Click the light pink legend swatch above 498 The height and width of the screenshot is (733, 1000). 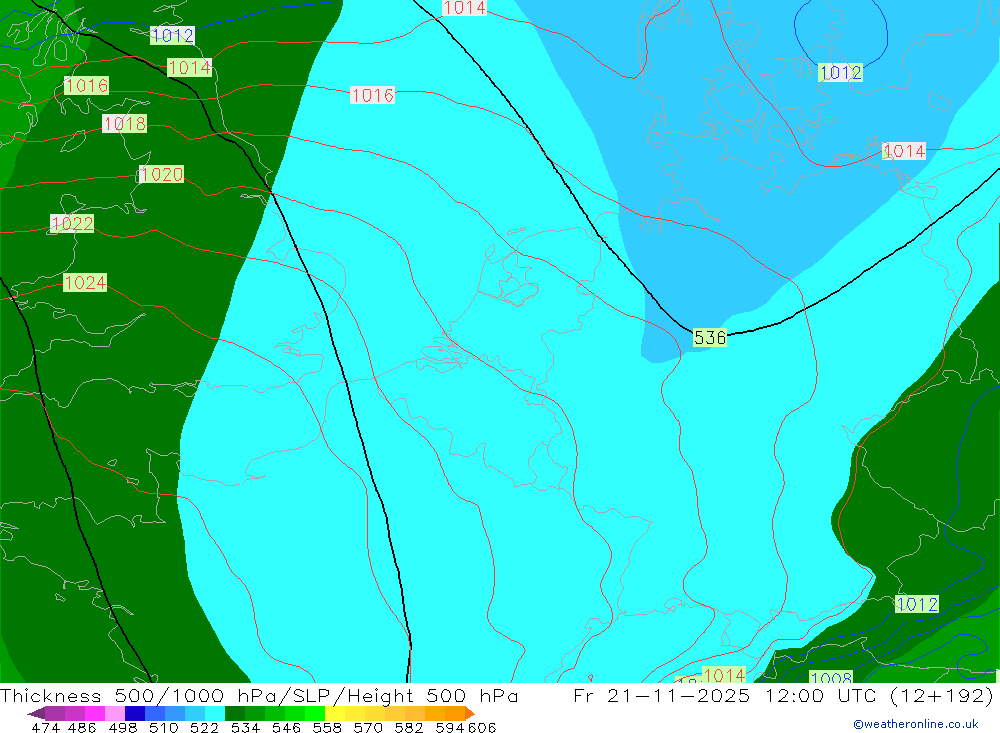coord(115,713)
